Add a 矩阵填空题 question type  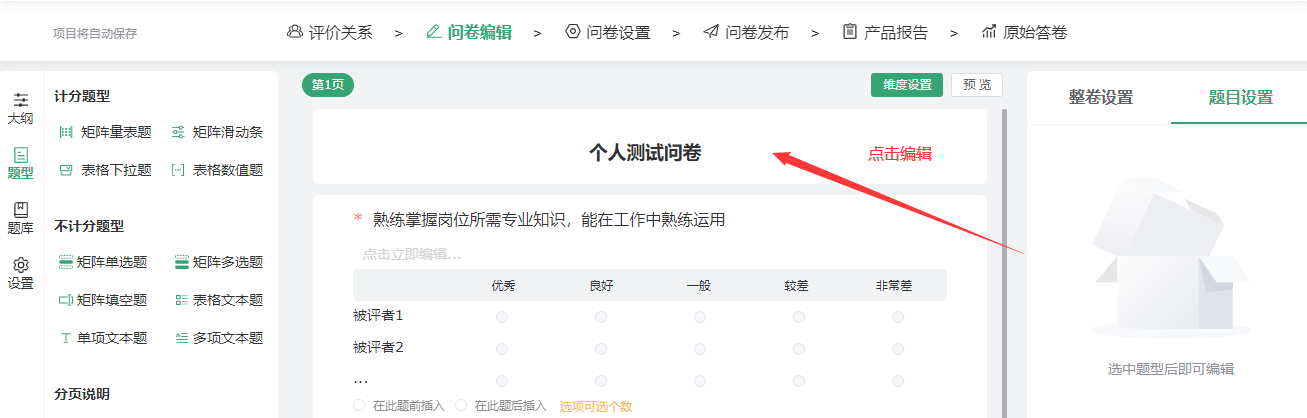[x=103, y=300]
